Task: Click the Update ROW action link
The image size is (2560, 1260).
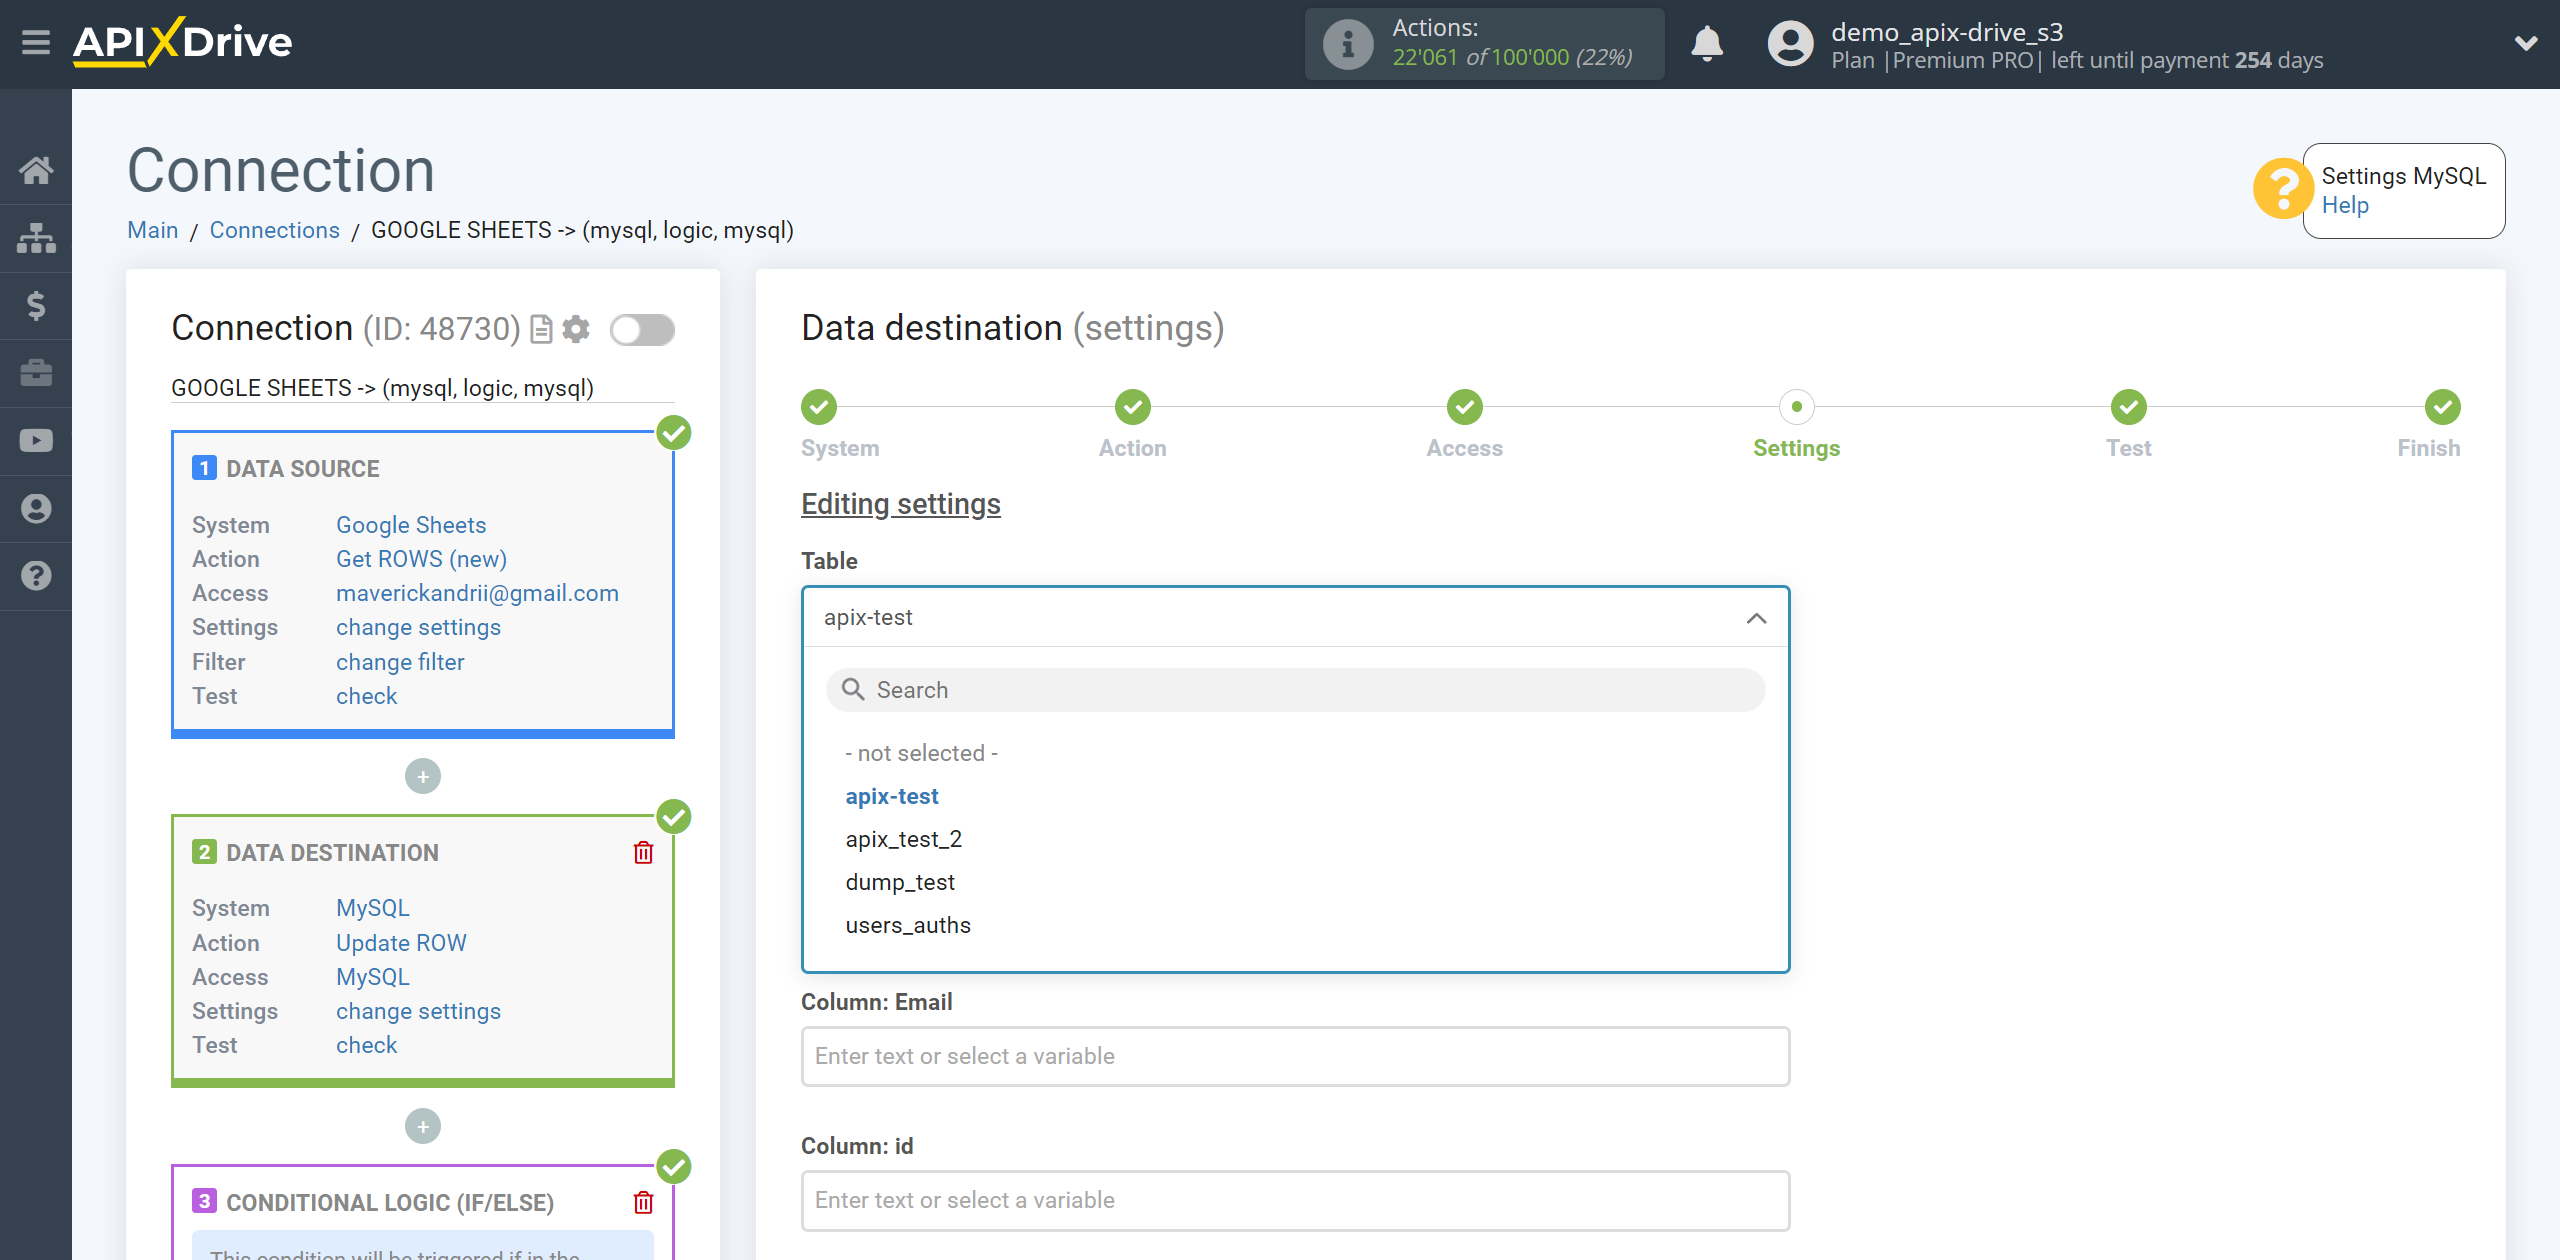Action: click(401, 943)
